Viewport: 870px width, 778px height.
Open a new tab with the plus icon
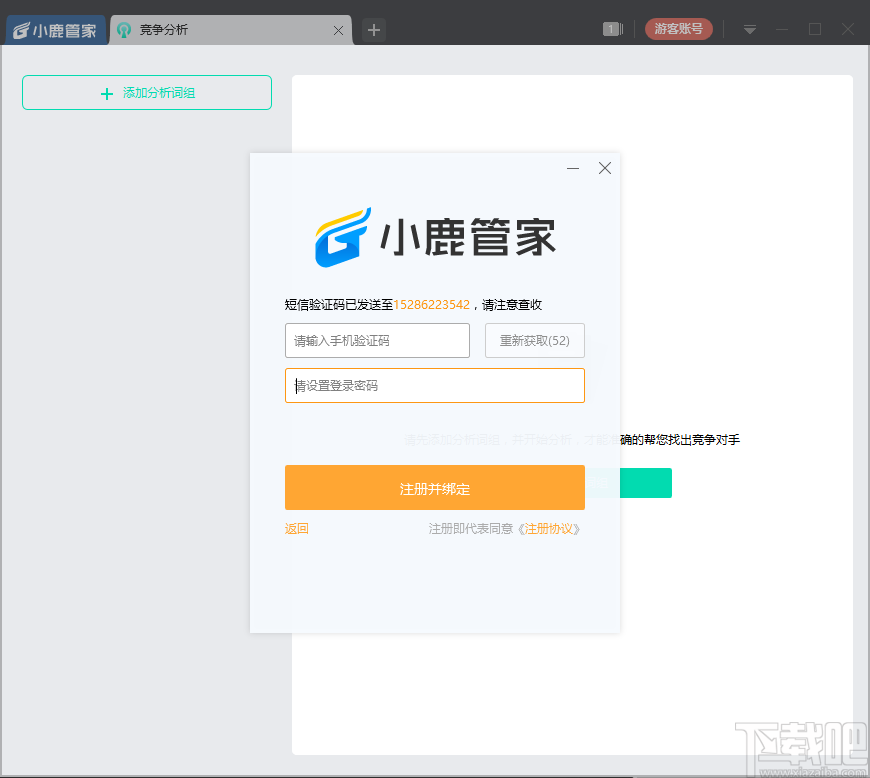click(372, 30)
